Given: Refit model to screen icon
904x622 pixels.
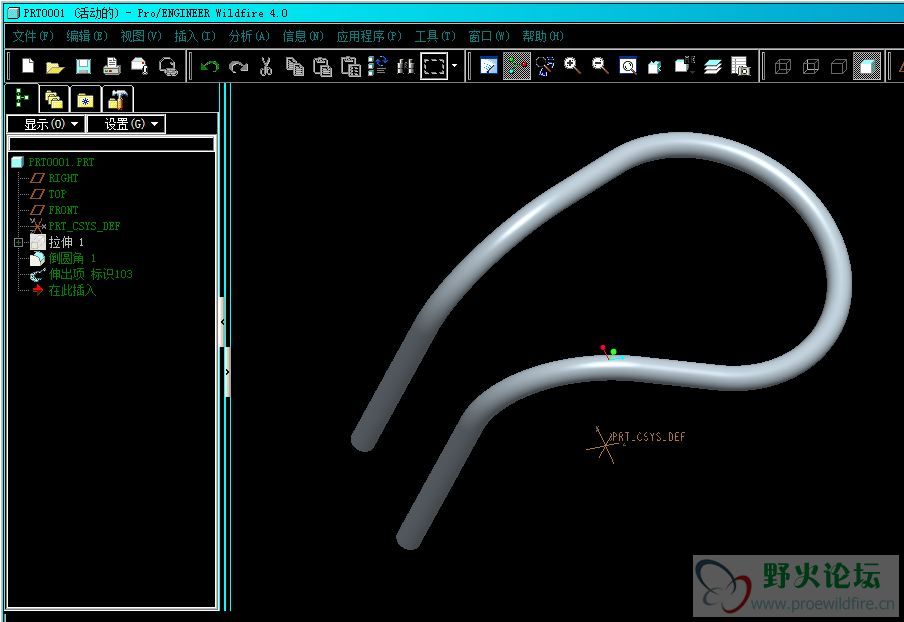Looking at the screenshot, I should point(628,66).
